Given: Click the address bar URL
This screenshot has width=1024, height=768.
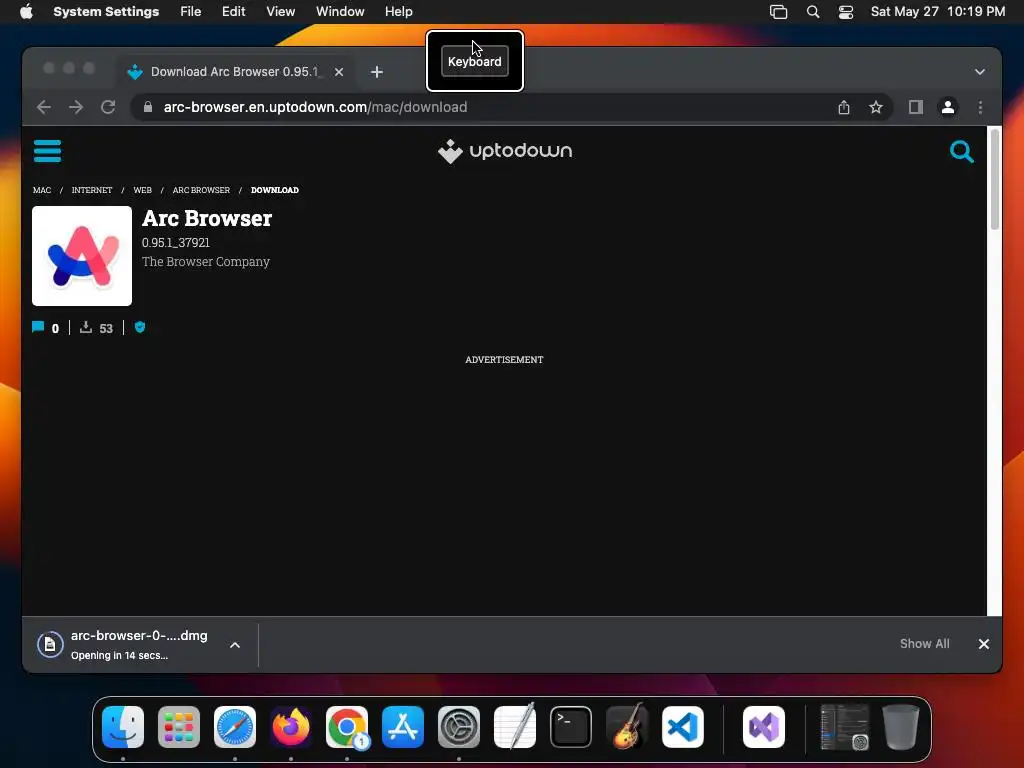Looking at the screenshot, I should (x=315, y=107).
